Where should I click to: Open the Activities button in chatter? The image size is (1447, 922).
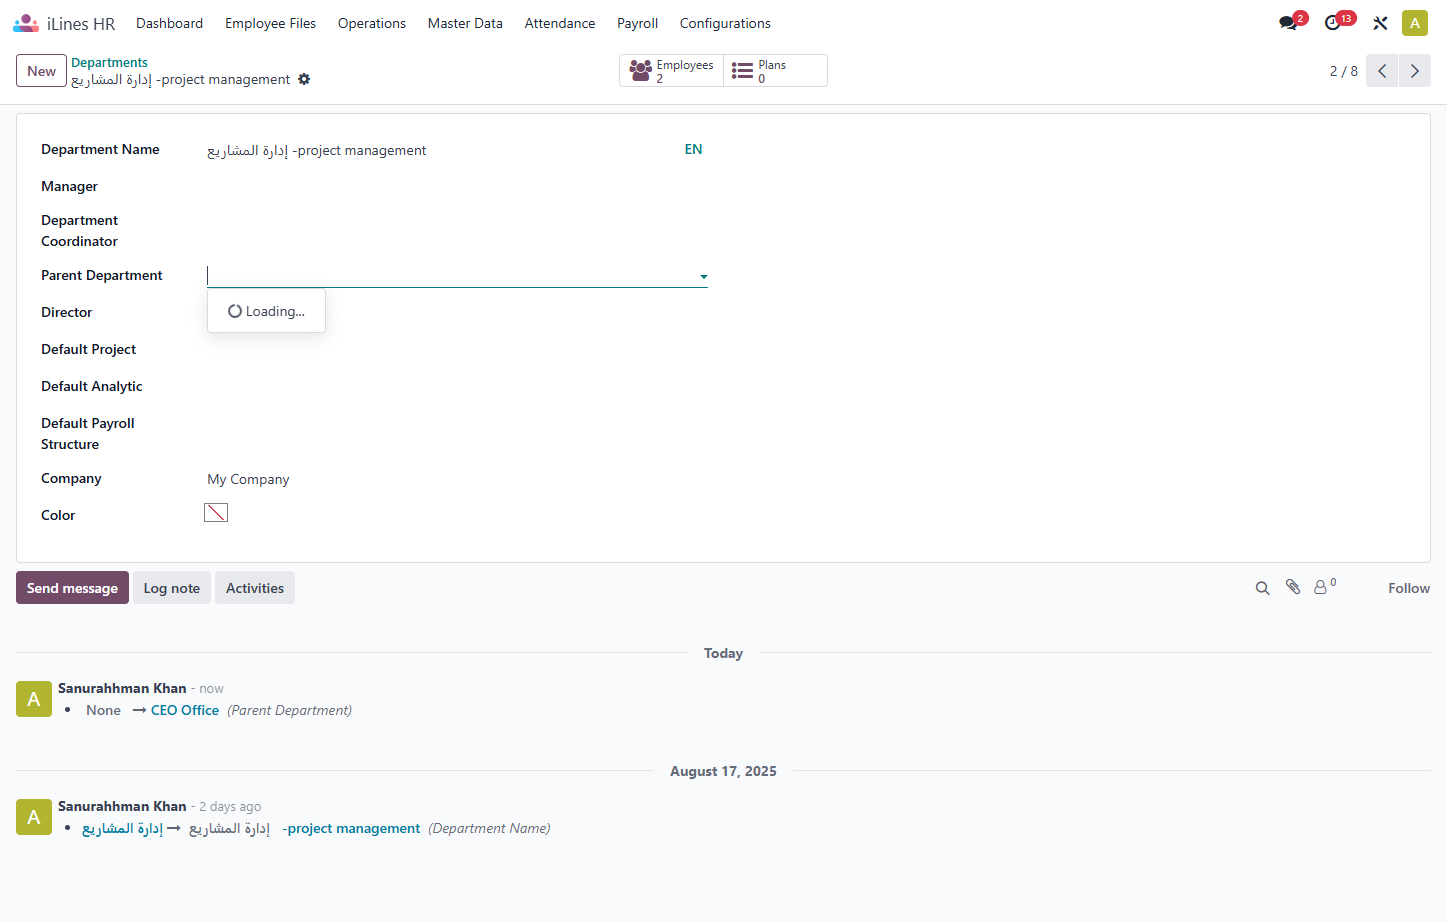pyautogui.click(x=254, y=588)
